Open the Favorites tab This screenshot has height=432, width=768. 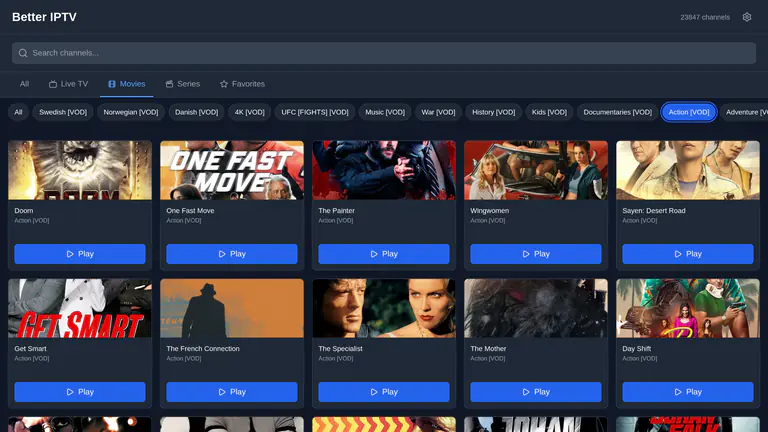242,84
